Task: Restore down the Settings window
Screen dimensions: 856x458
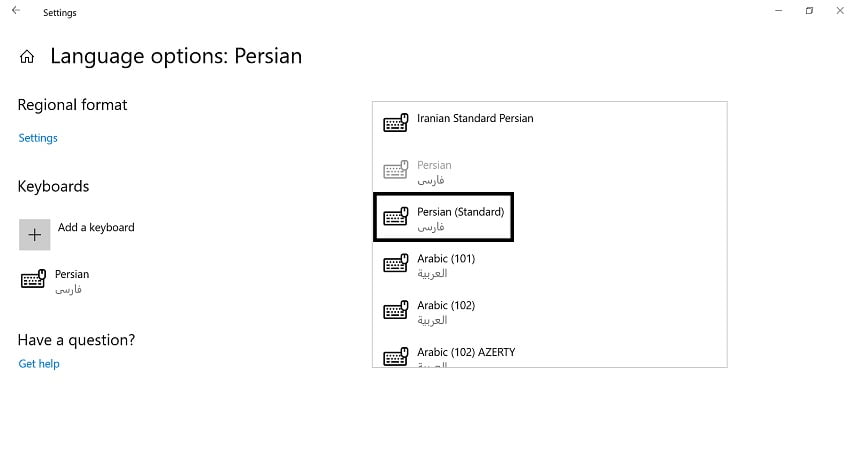Action: pos(809,10)
